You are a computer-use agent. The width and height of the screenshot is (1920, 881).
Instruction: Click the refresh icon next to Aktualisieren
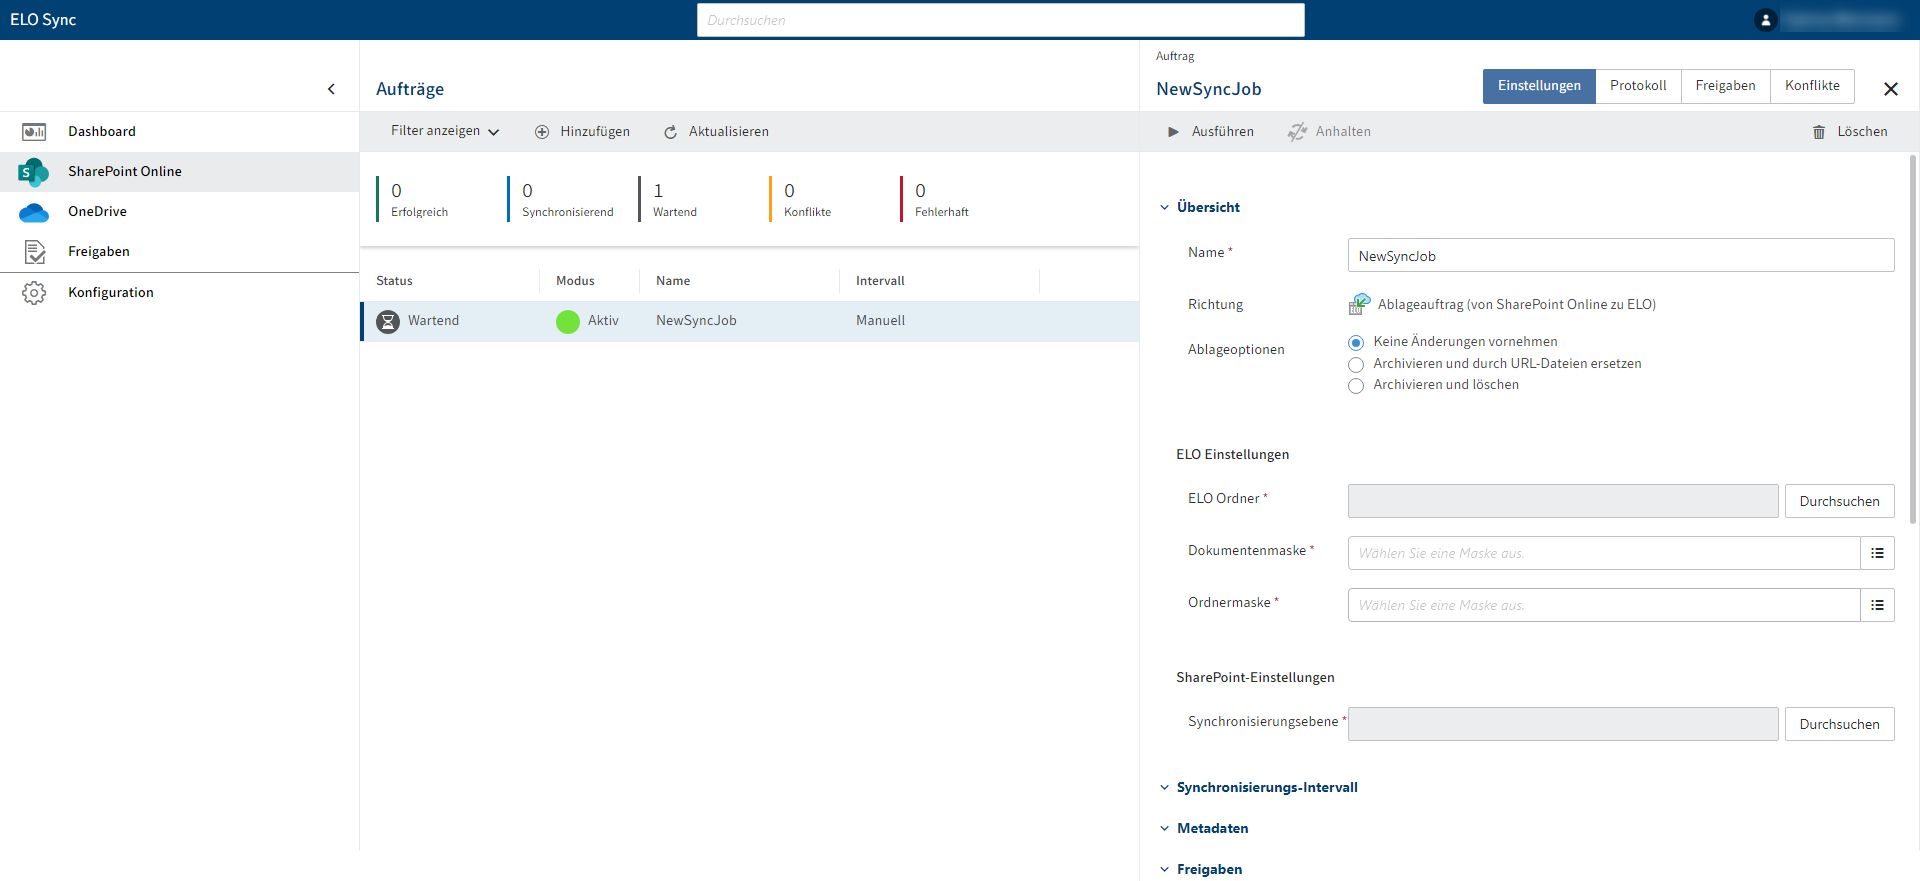(670, 132)
